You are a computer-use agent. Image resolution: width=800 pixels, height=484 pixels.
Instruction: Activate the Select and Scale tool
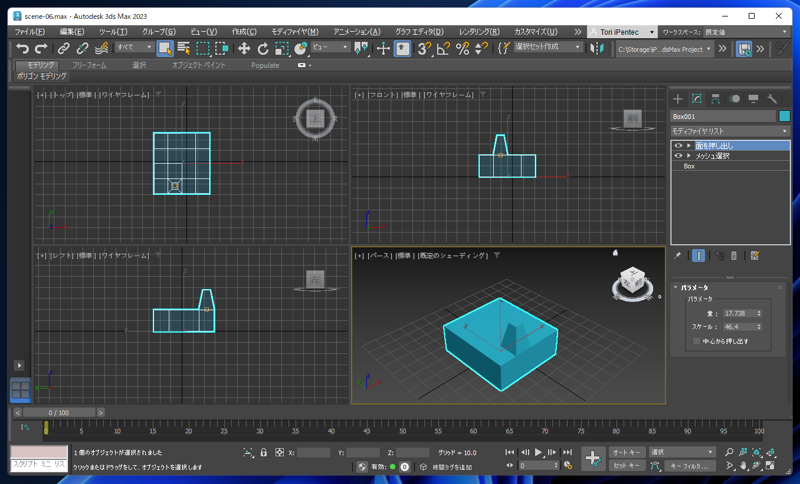[x=282, y=49]
